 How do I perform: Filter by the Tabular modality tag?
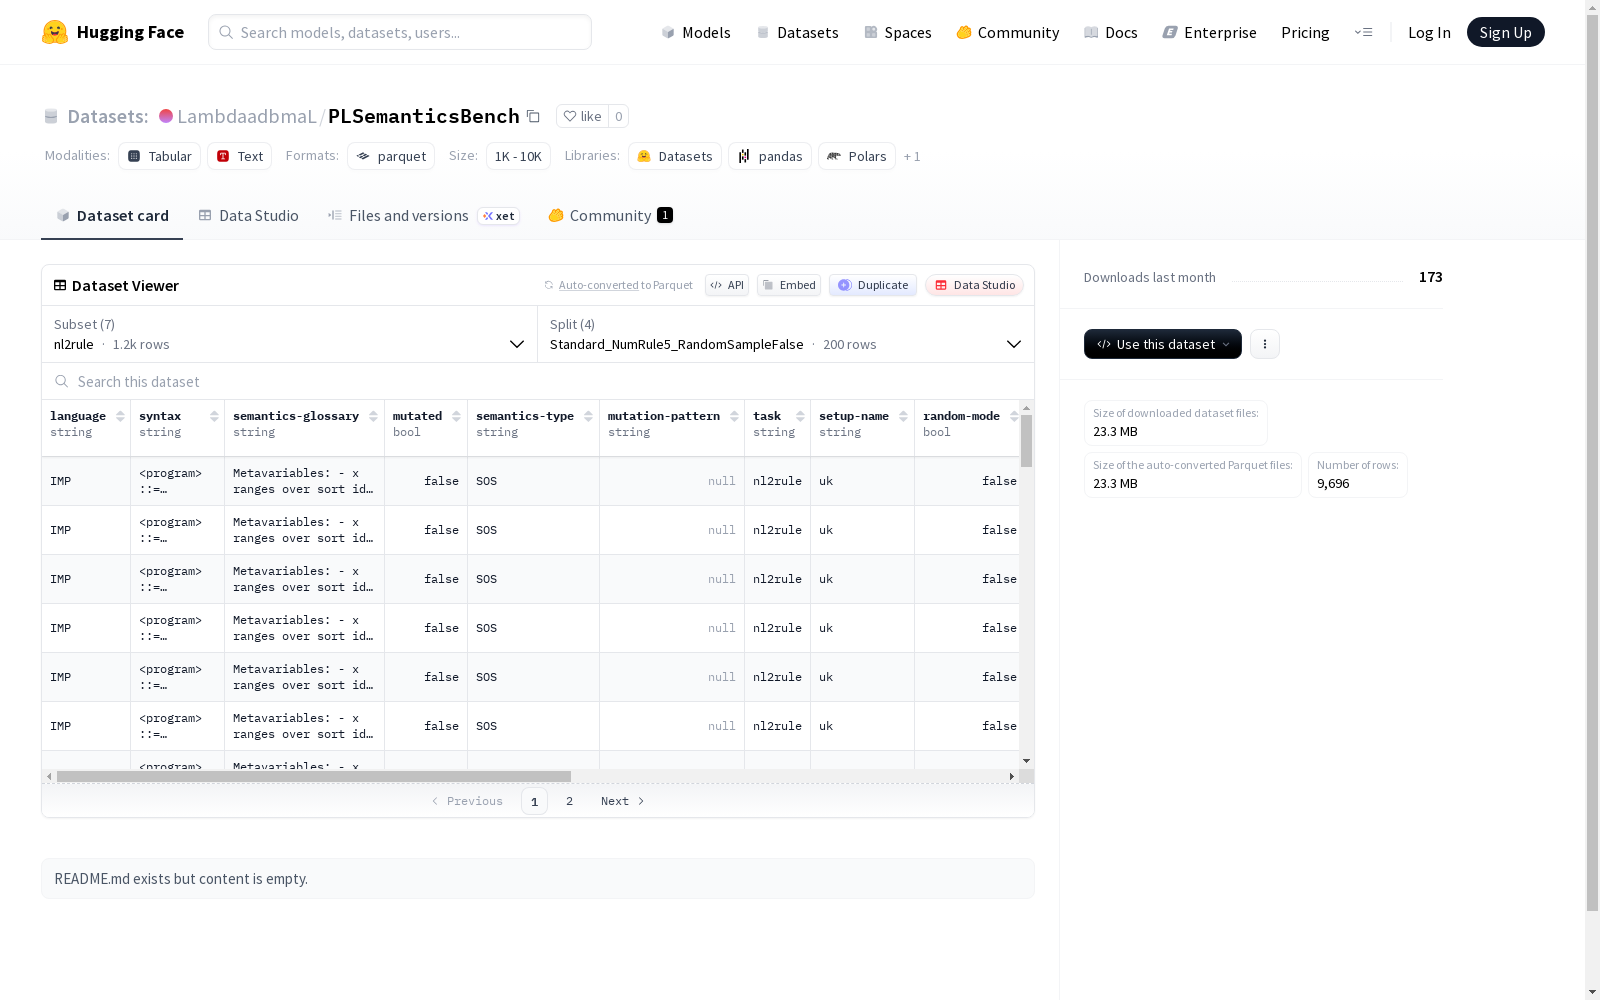(x=160, y=156)
